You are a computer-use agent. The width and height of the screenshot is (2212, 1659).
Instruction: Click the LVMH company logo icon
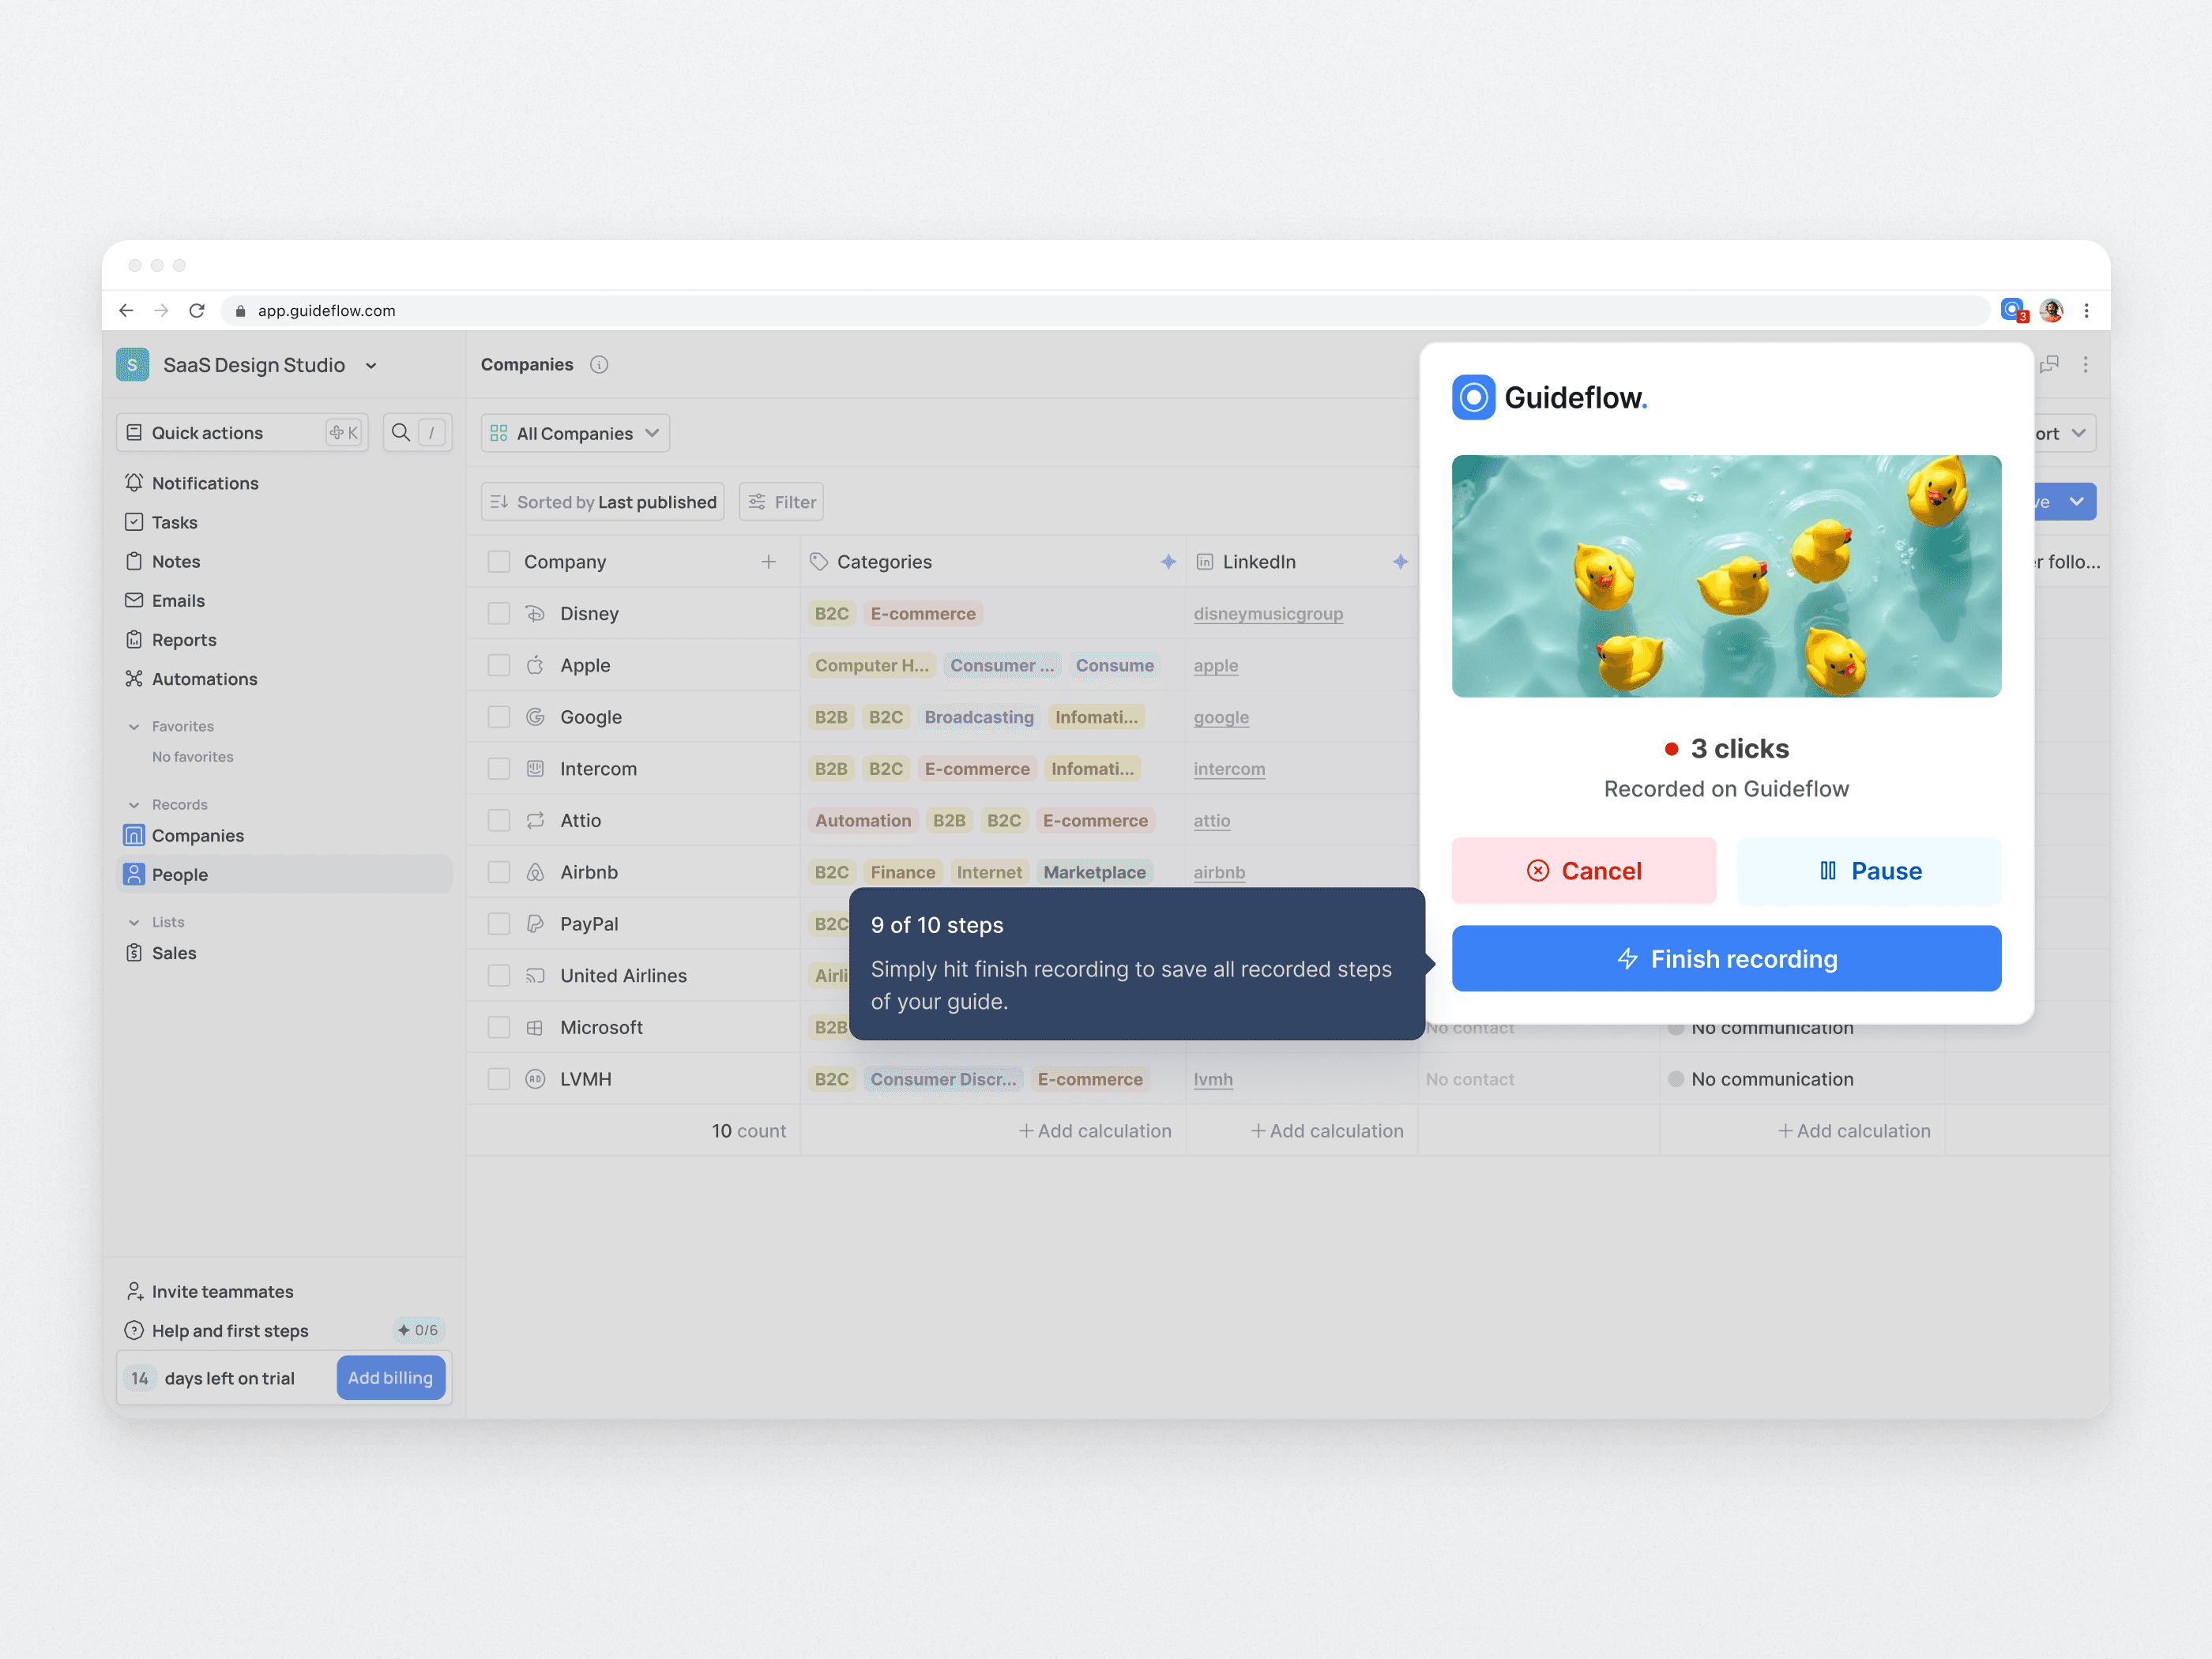(x=536, y=1079)
